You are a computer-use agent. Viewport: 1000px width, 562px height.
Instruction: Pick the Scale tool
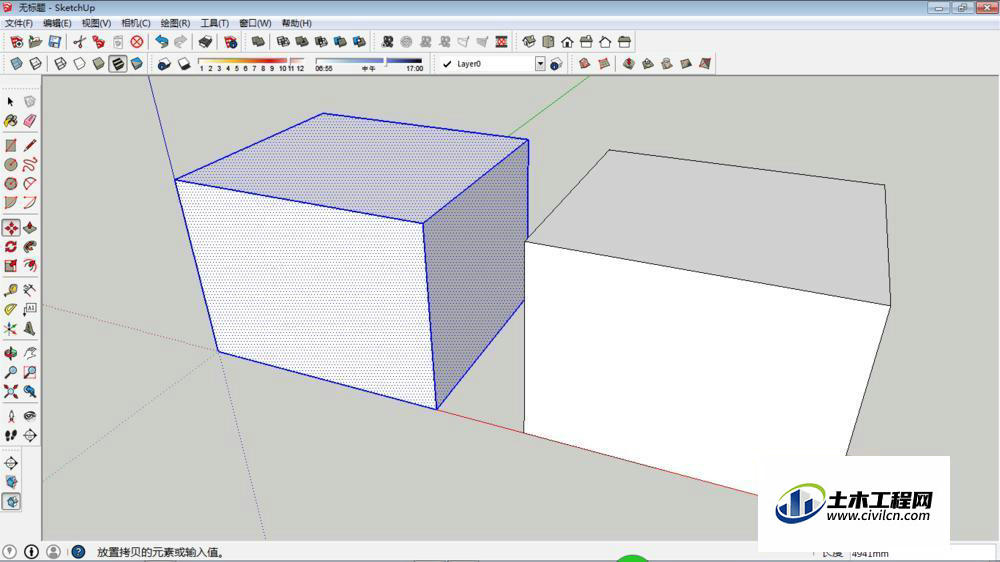coord(11,265)
